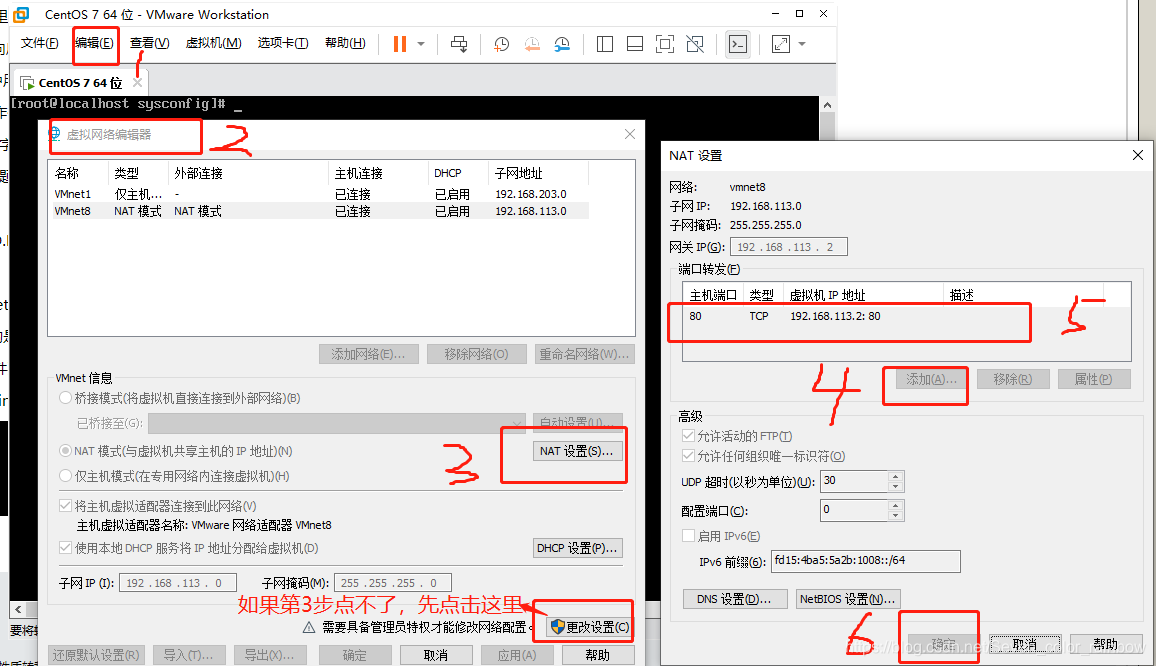The image size is (1156, 666).
Task: Take a snapshot of this virtual machine
Action: pyautogui.click(x=501, y=44)
